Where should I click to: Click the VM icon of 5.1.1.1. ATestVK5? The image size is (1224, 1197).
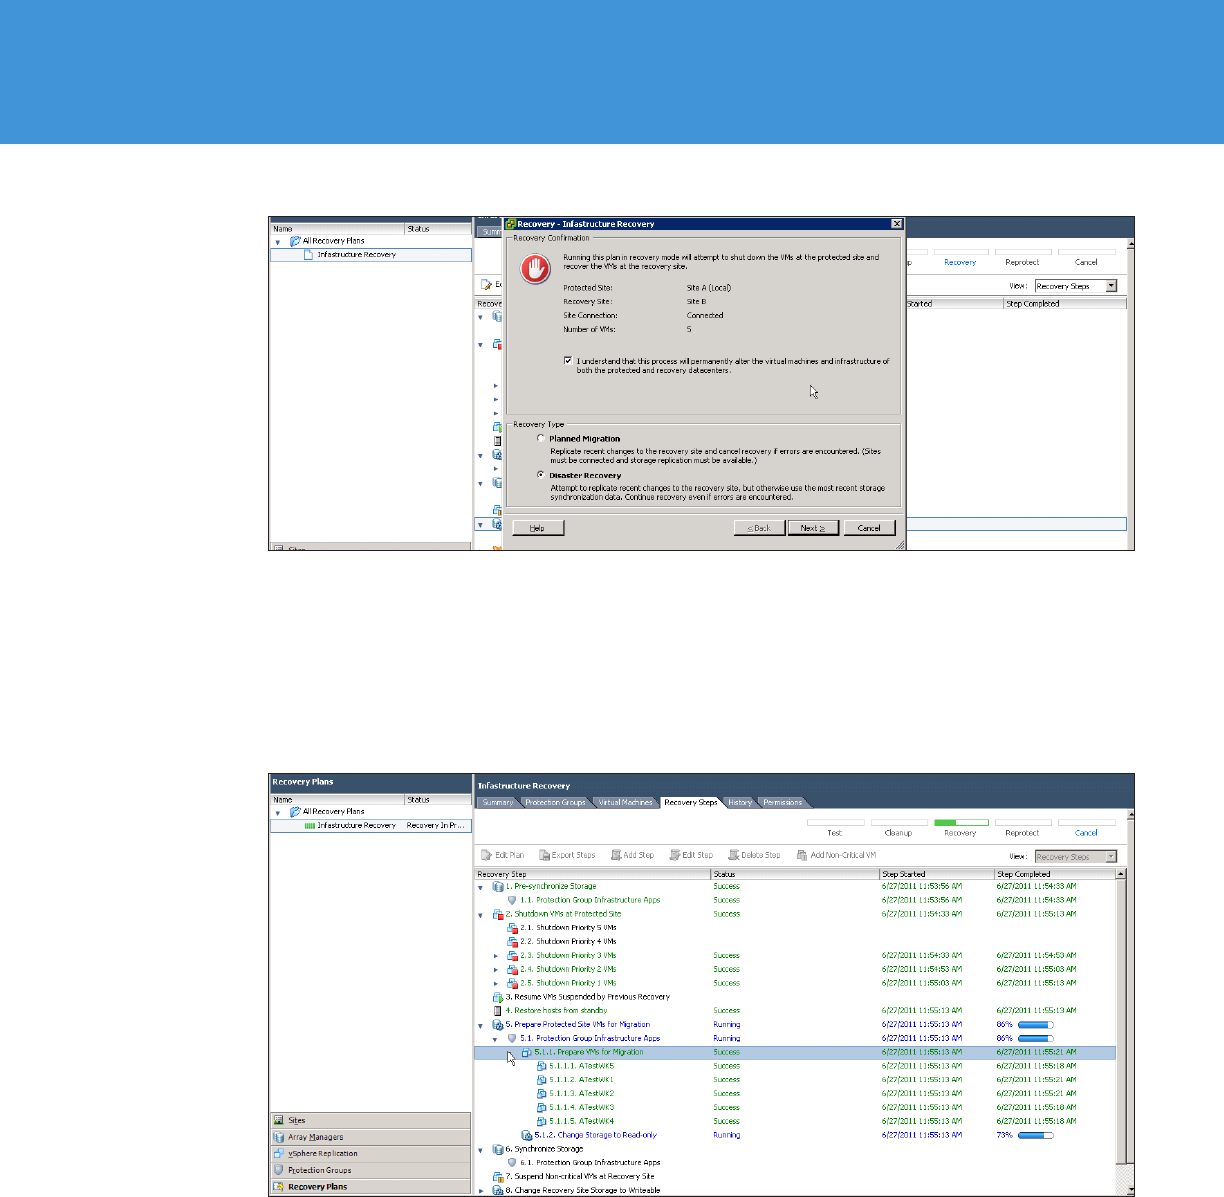(542, 1066)
